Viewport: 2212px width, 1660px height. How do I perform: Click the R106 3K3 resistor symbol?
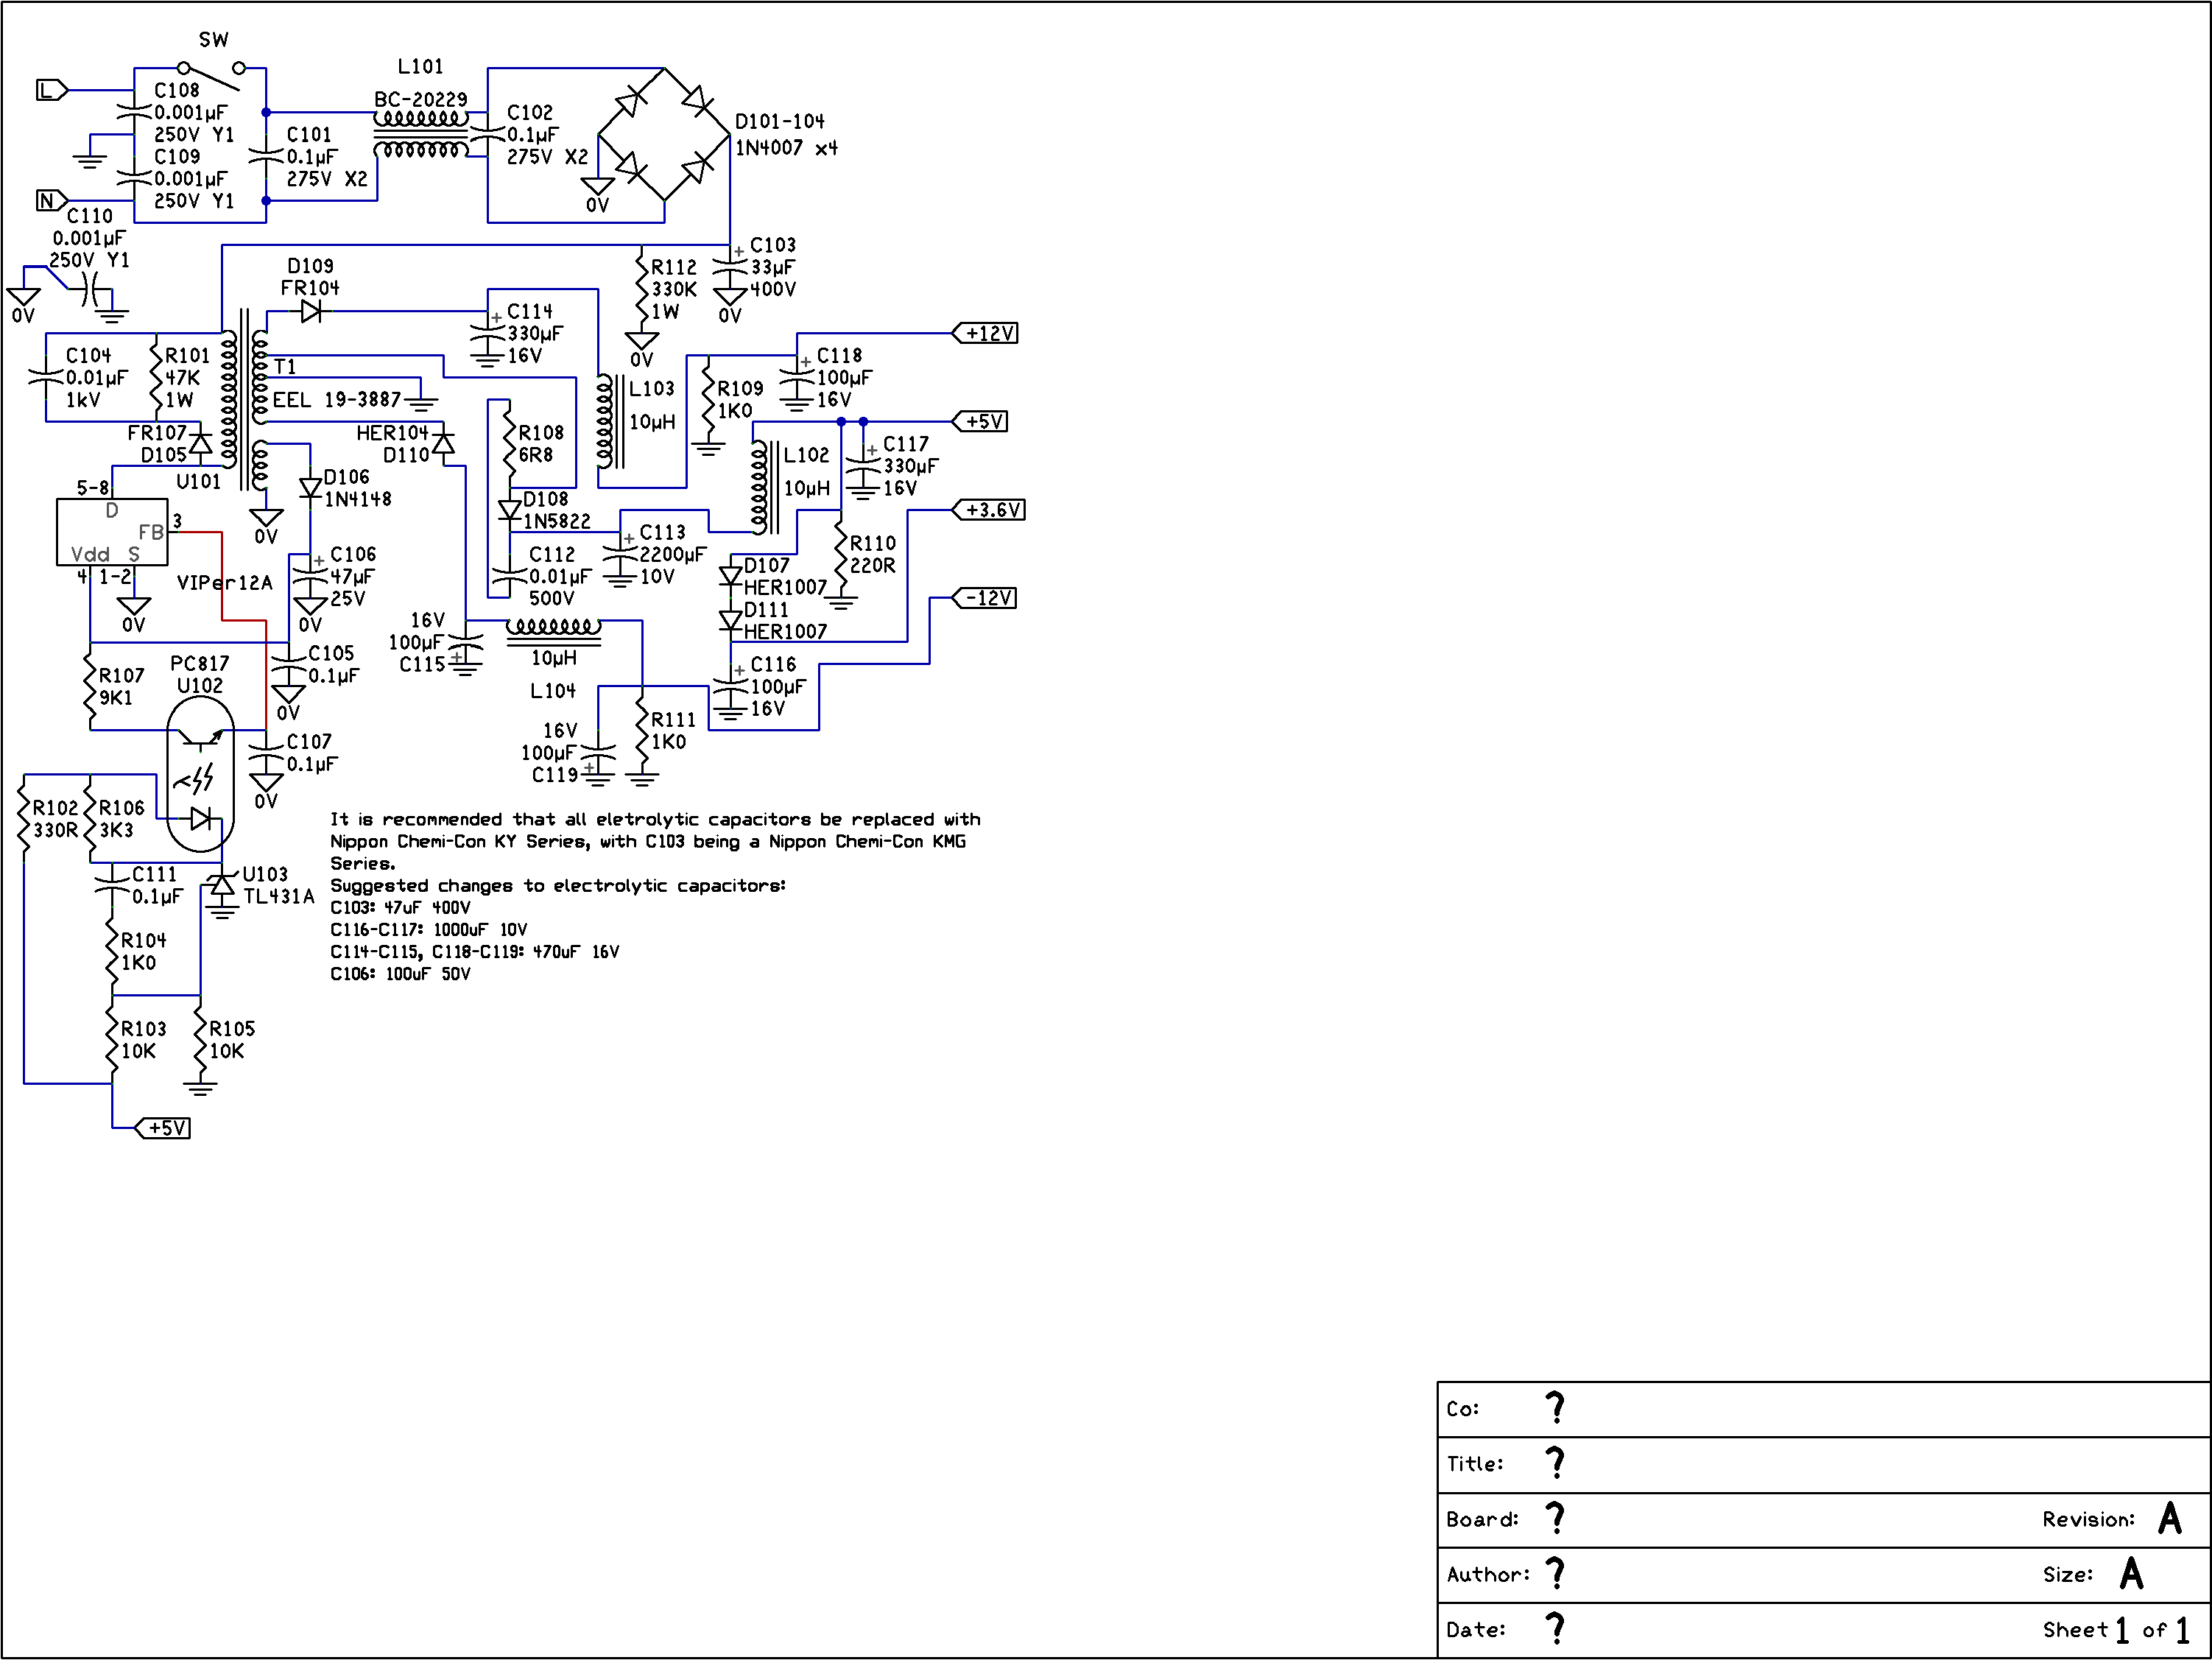(90, 819)
